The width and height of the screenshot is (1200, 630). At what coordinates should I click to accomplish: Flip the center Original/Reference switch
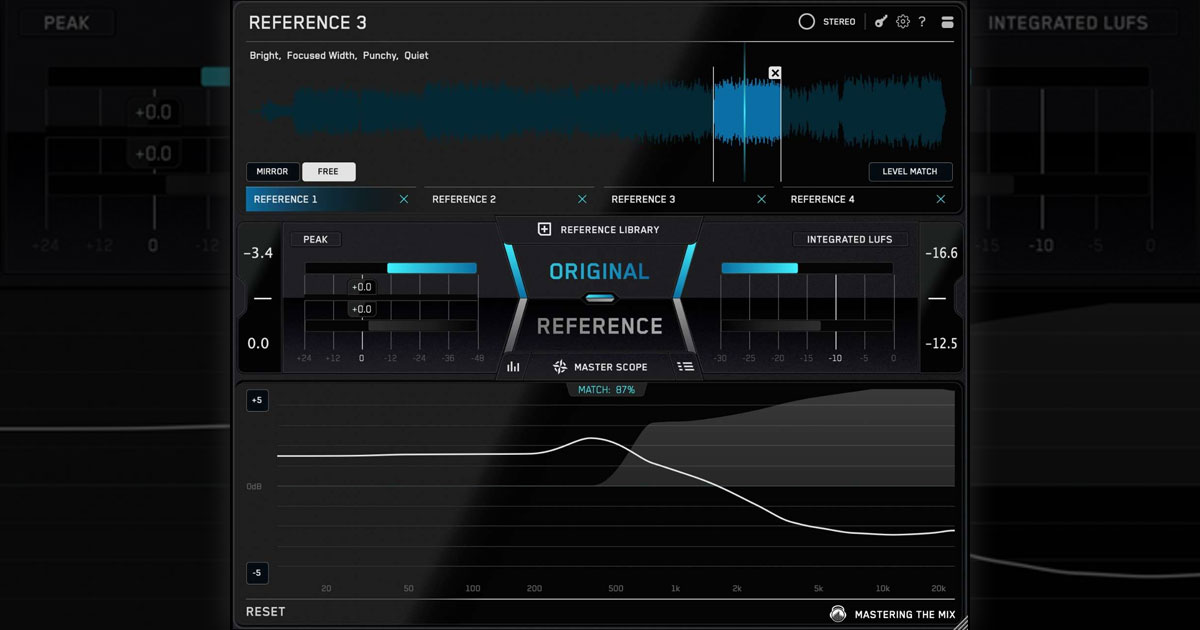coord(600,298)
